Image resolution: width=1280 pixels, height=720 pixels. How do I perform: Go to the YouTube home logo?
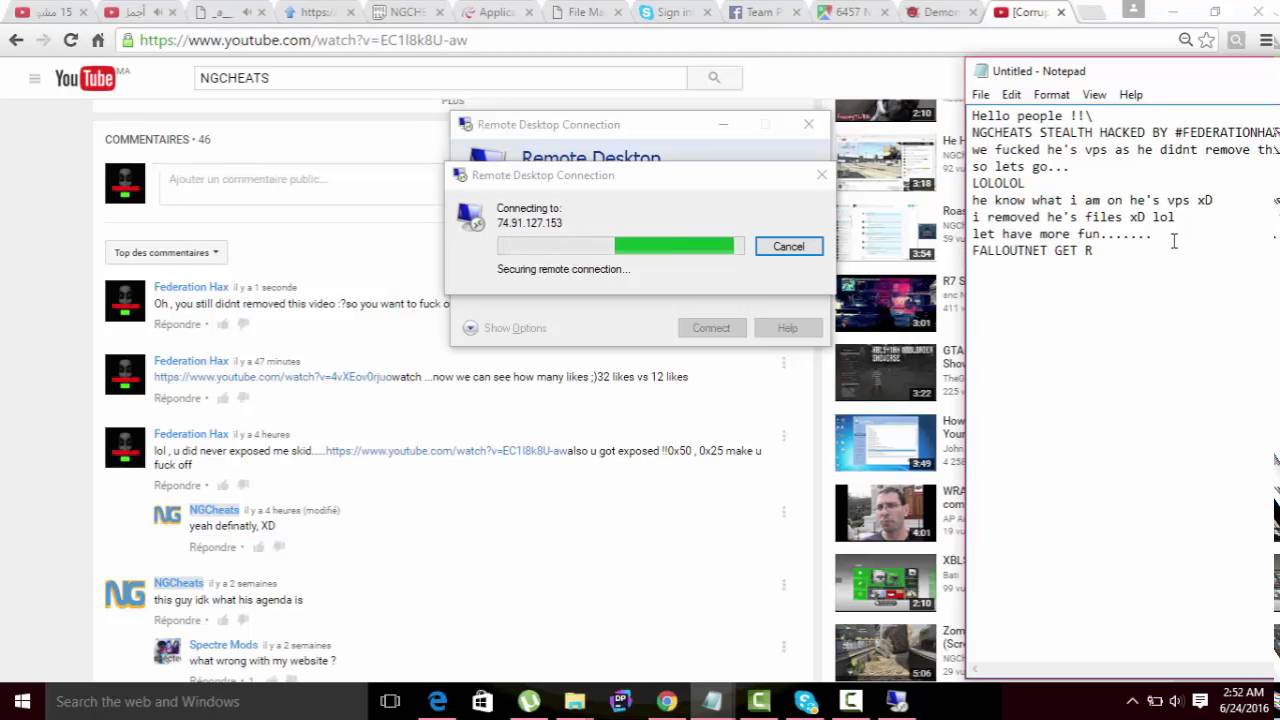[x=85, y=78]
